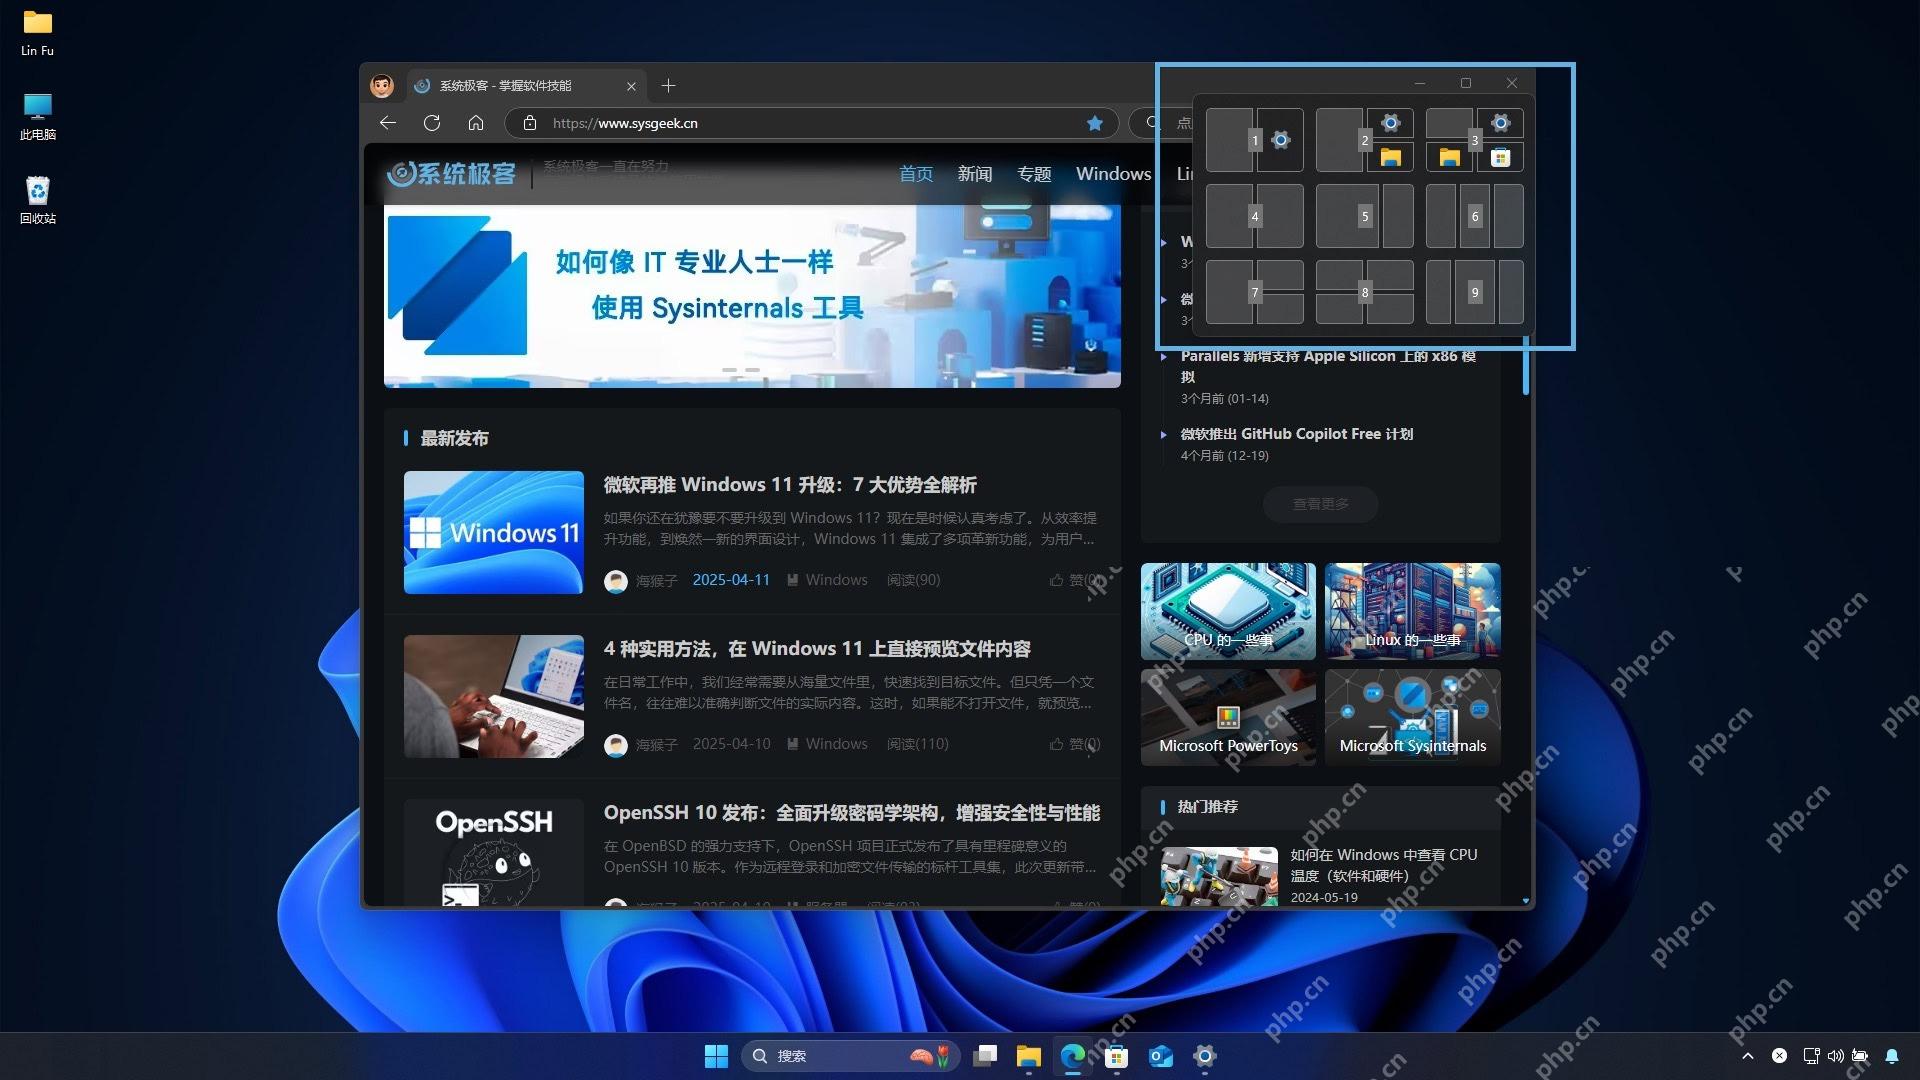Open the 微软推出 GitHub Copilot Free 计划 link

[1297, 434]
